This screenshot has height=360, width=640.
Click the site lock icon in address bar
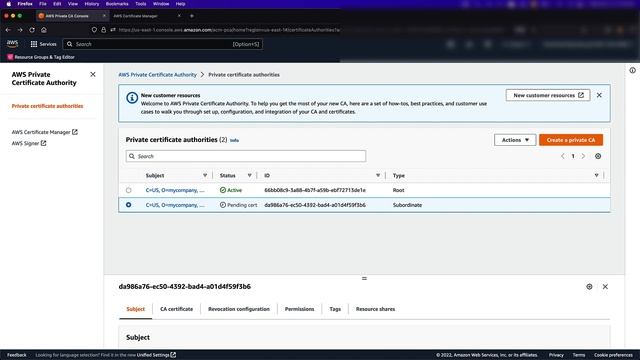[x=104, y=30]
